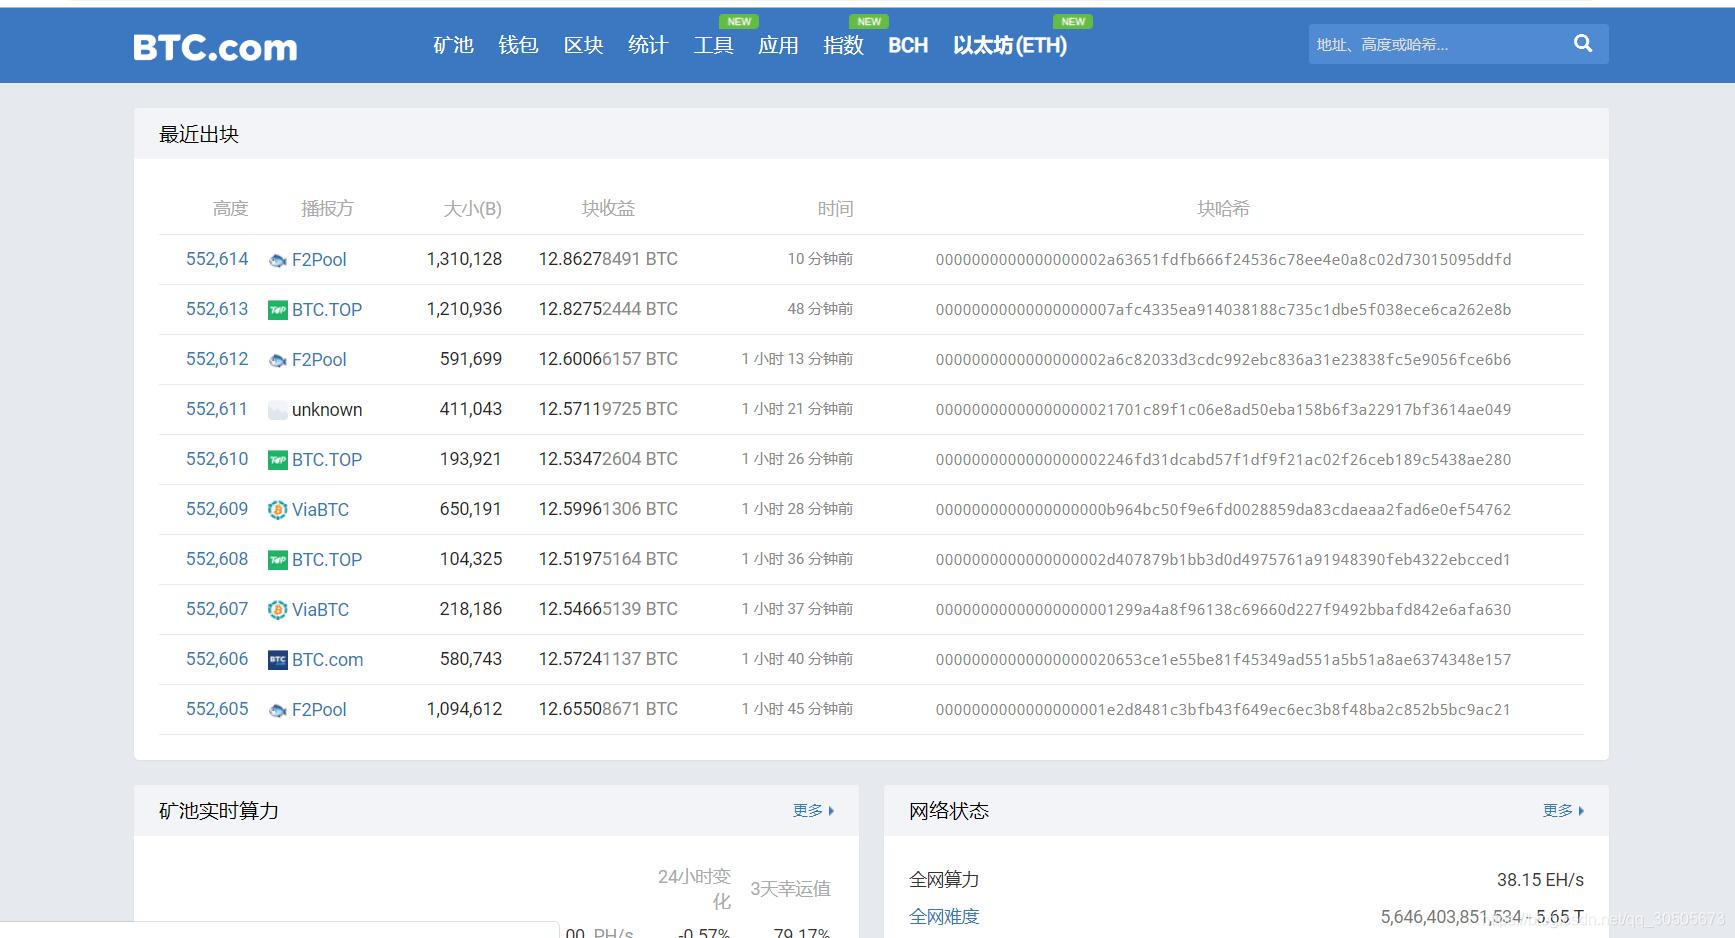
Task: Open block height 552,612
Action: coord(217,359)
